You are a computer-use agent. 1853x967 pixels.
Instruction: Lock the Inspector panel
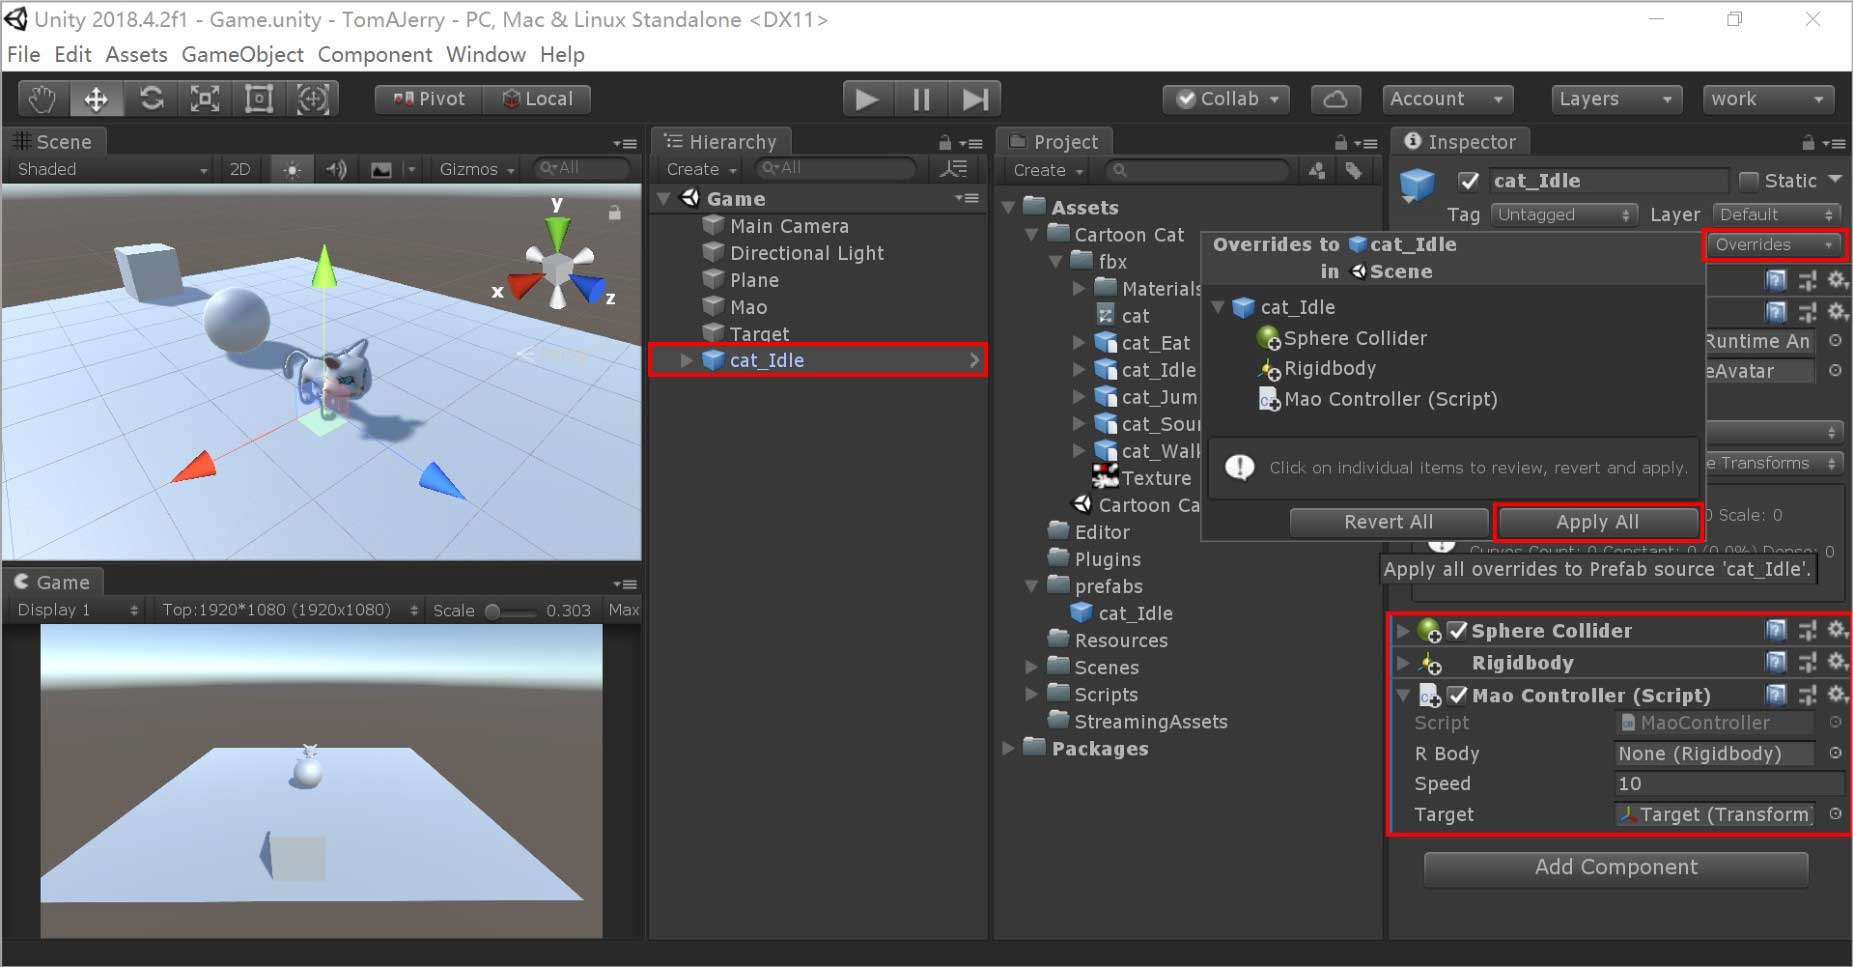point(1808,142)
